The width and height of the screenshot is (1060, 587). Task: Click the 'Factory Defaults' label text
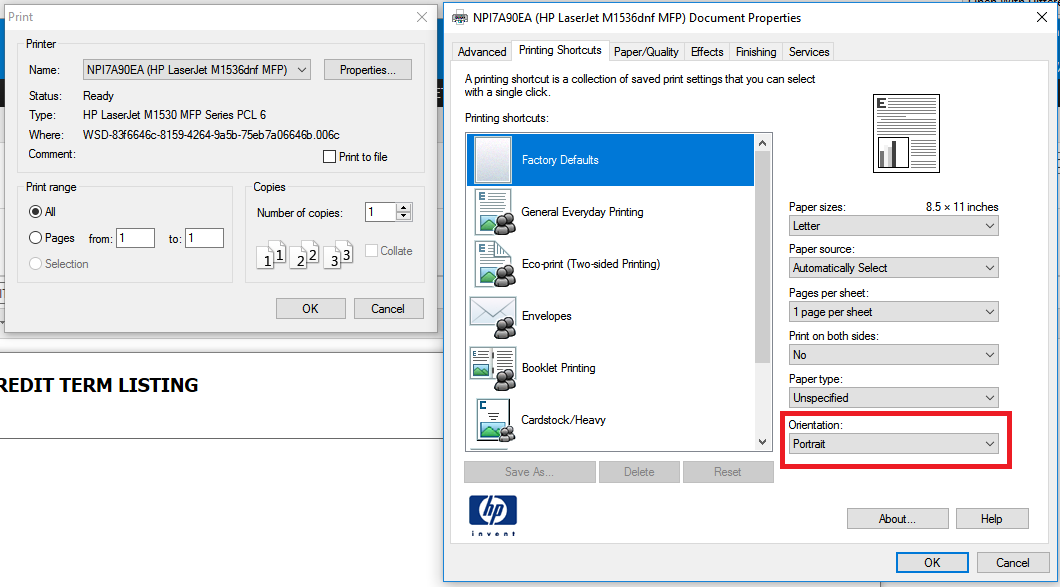click(560, 160)
